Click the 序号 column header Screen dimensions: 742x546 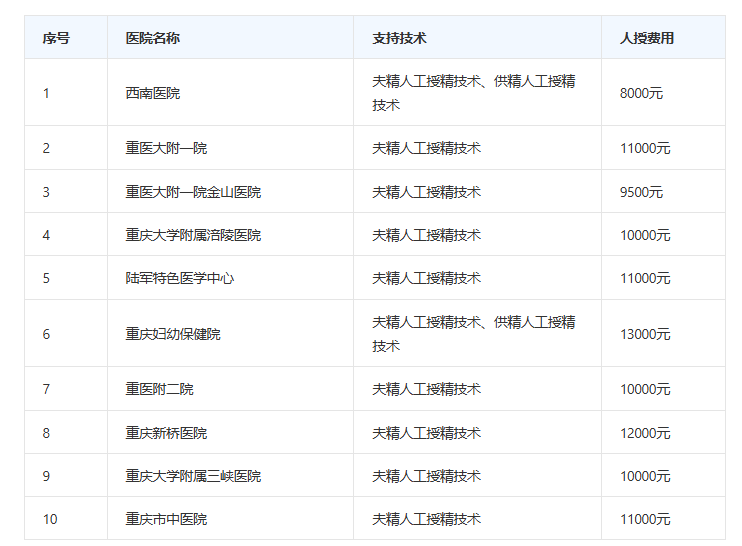coord(56,38)
